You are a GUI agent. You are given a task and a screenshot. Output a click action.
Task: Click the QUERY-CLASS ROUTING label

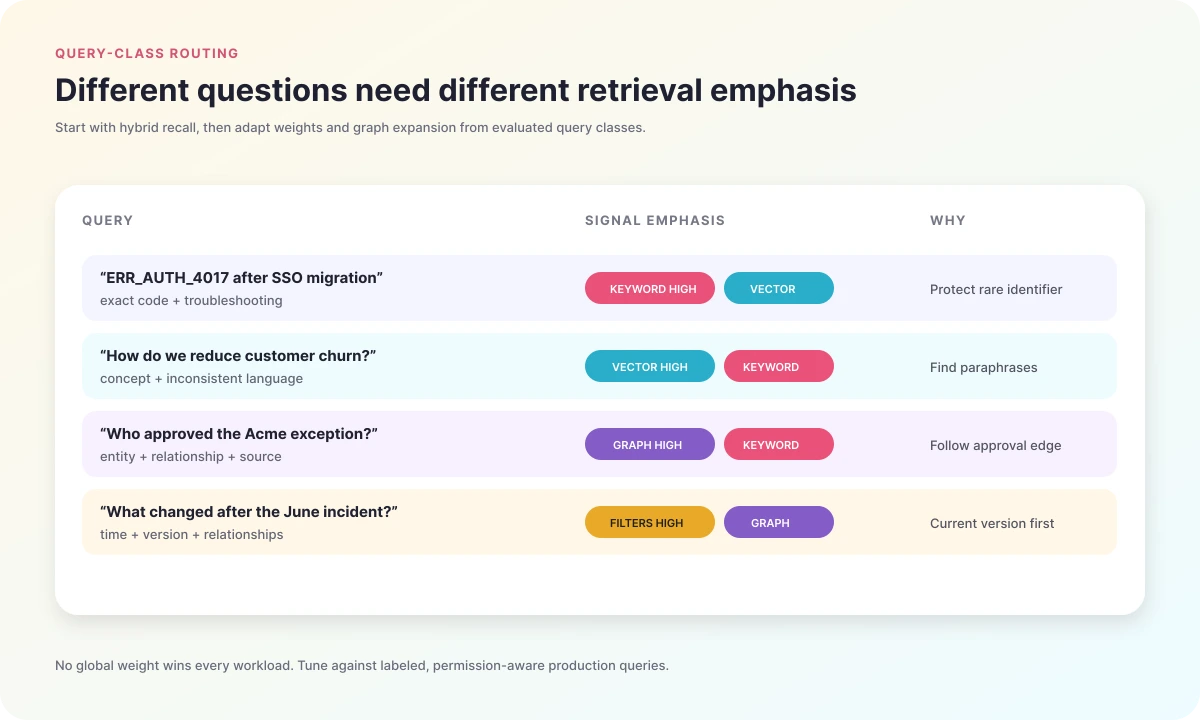pyautogui.click(x=147, y=53)
